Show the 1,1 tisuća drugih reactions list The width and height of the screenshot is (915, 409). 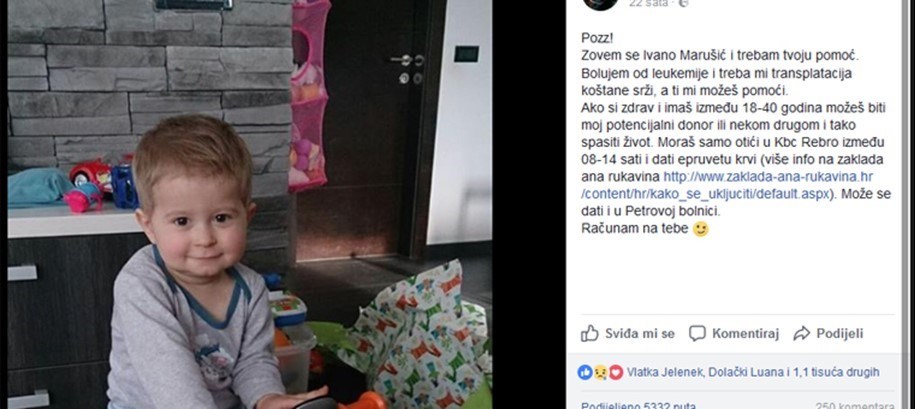pyautogui.click(x=835, y=372)
